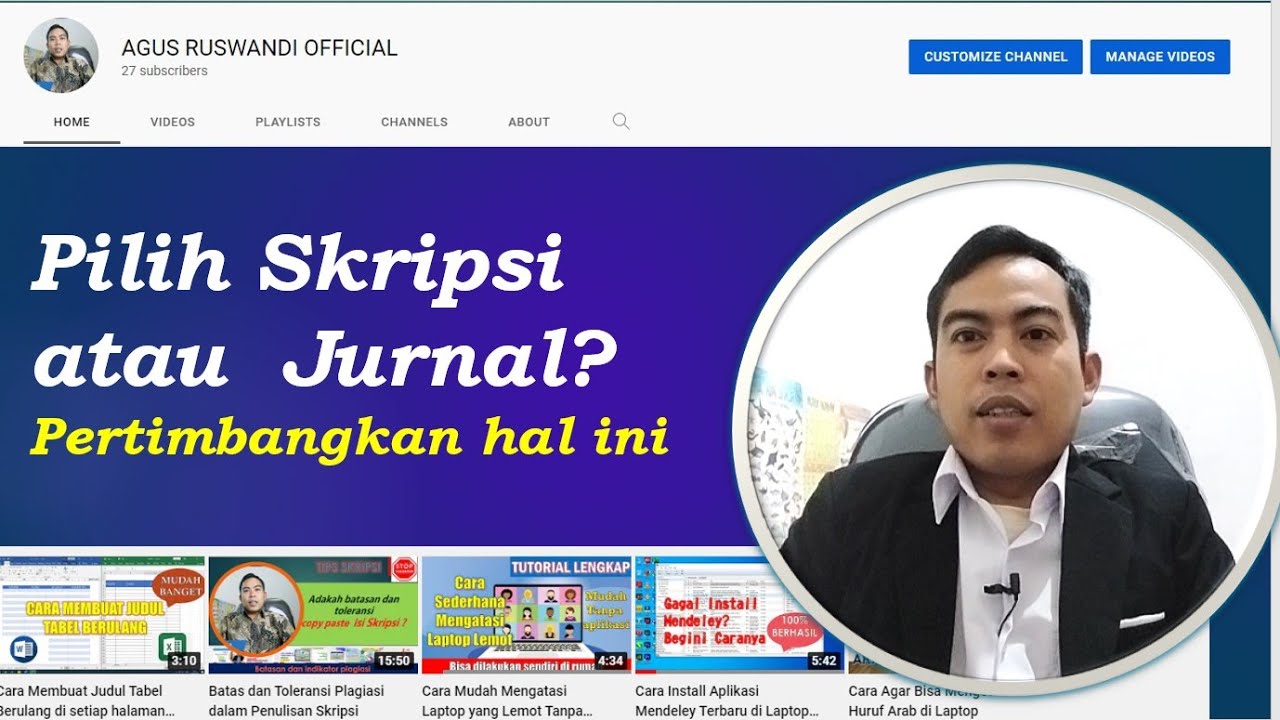1280x720 pixels.
Task: Open the Plagiasi Skripsi video thumbnail
Action: tap(313, 615)
